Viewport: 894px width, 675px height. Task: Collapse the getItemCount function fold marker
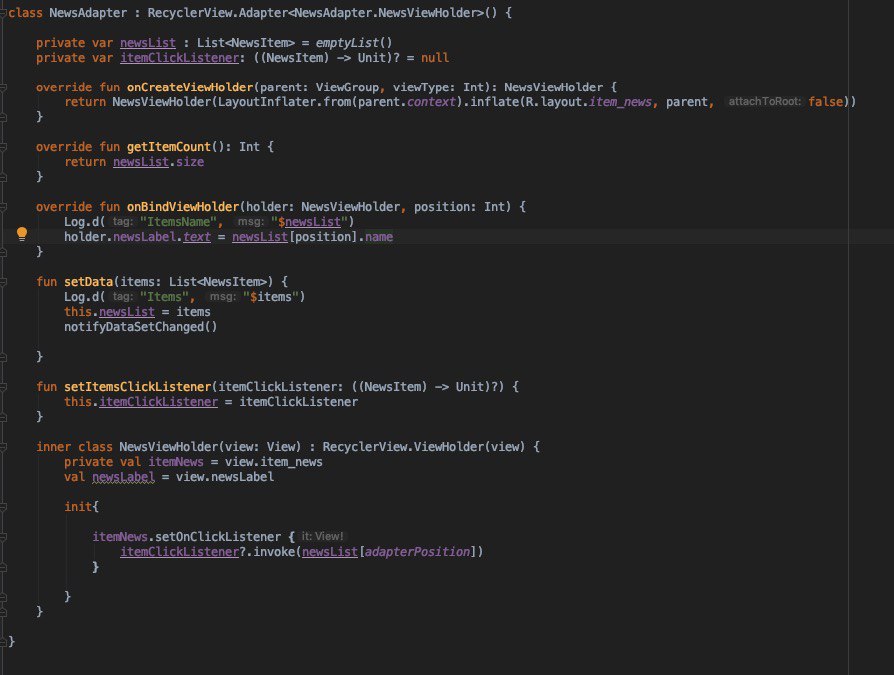(x=3, y=147)
